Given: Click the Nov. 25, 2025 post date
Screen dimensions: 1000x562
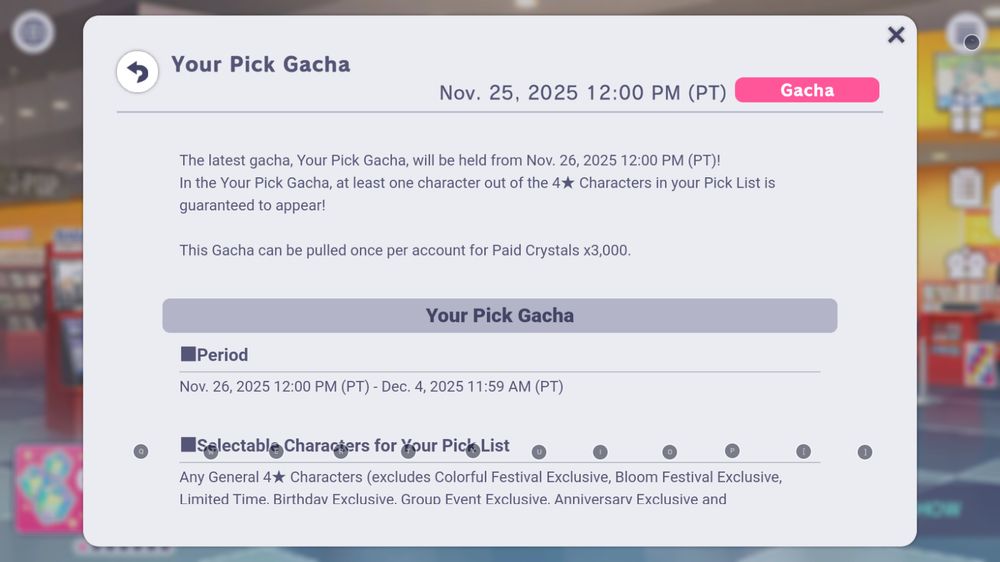Looking at the screenshot, I should pos(582,93).
